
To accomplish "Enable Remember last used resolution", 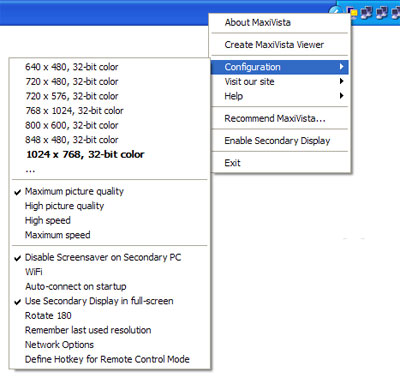I will click(x=110, y=330).
